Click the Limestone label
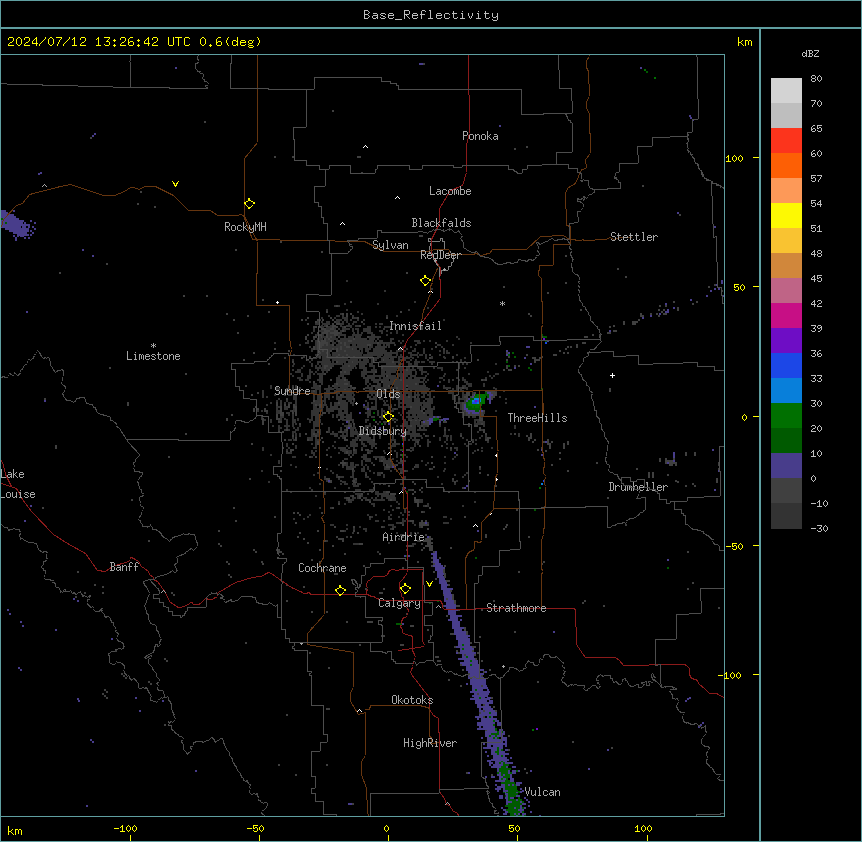Viewport: 862px width, 842px height. coord(153,356)
